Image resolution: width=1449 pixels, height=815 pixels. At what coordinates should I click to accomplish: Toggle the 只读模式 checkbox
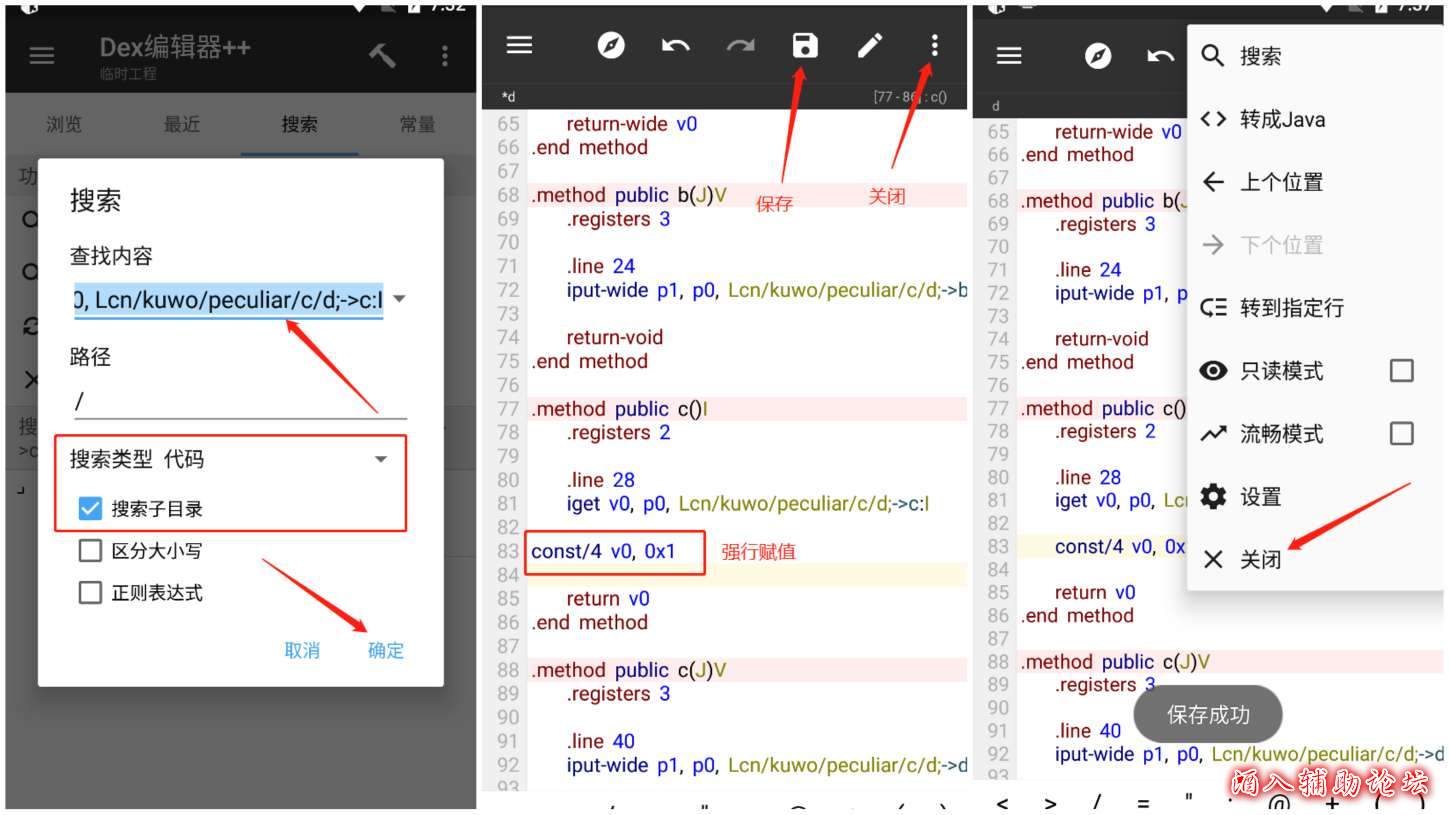pyautogui.click(x=1401, y=371)
